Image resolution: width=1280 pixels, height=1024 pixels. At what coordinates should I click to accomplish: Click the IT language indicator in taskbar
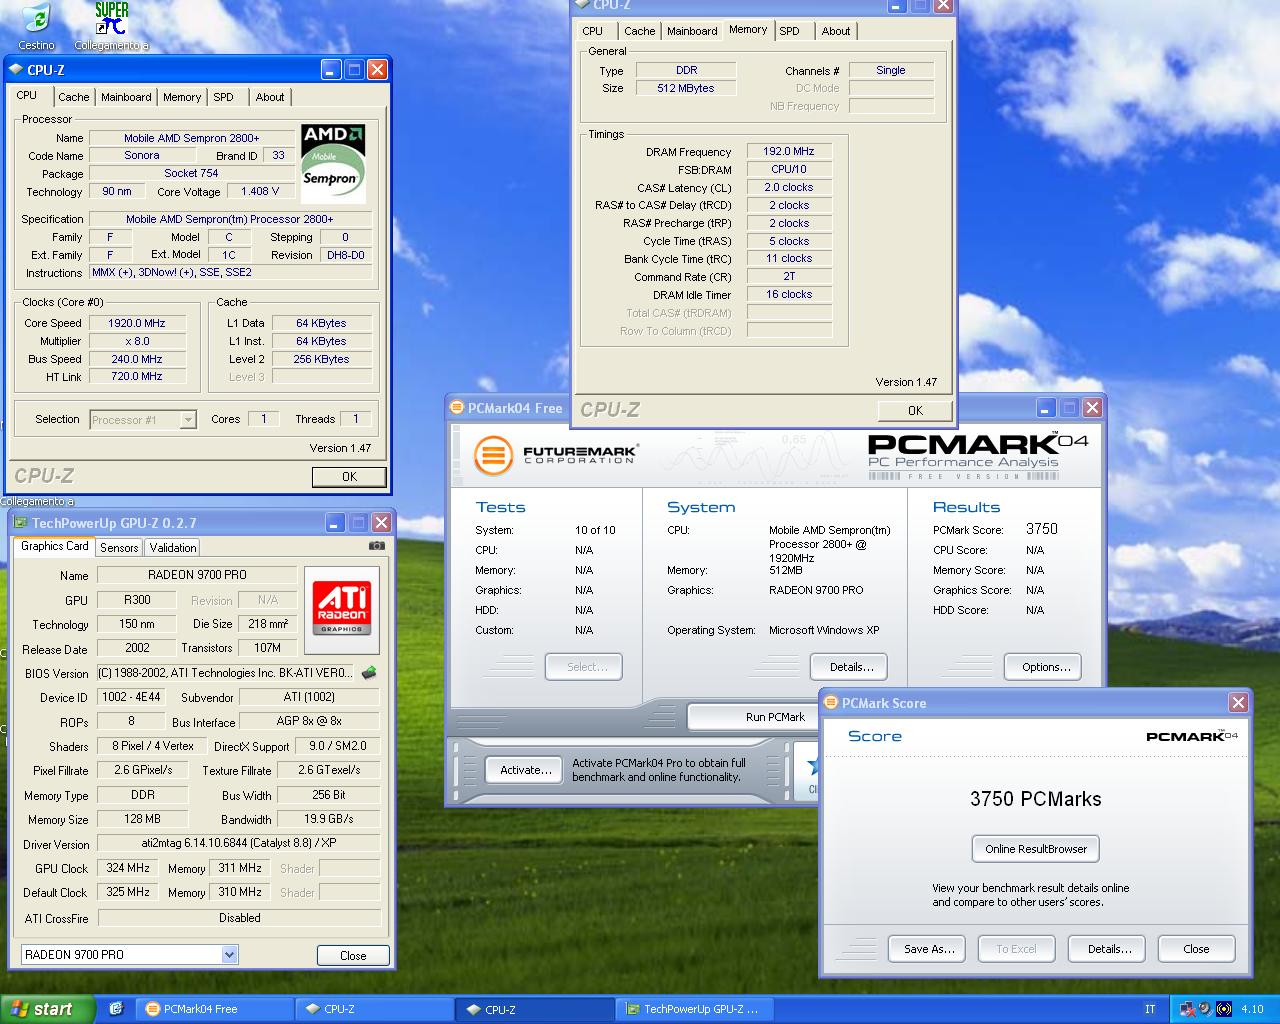[1150, 1009]
